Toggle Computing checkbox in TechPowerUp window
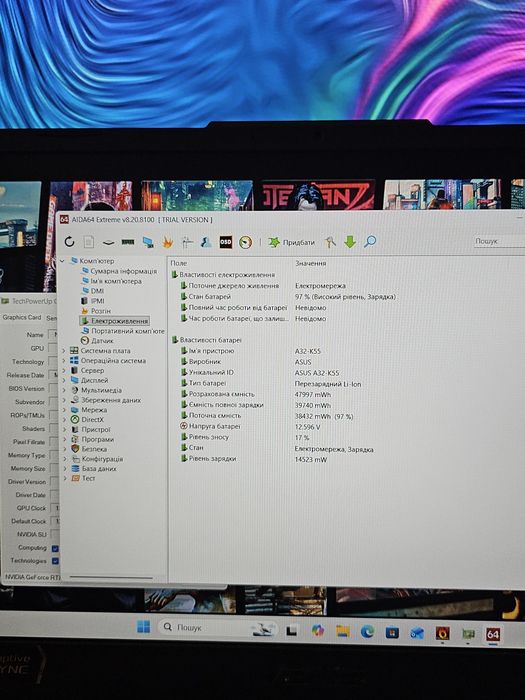 click(x=55, y=548)
